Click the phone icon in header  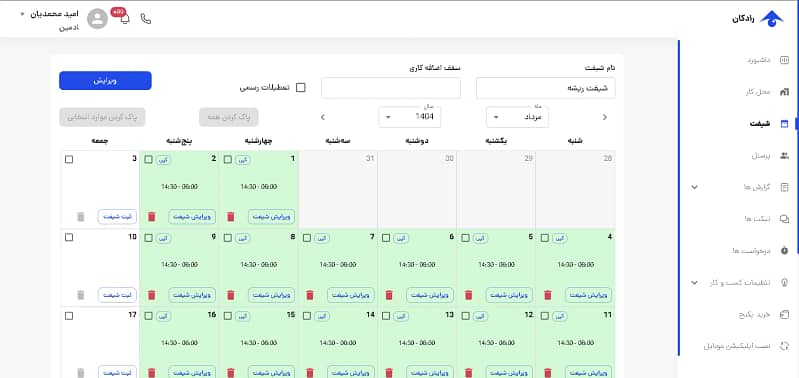coord(146,19)
